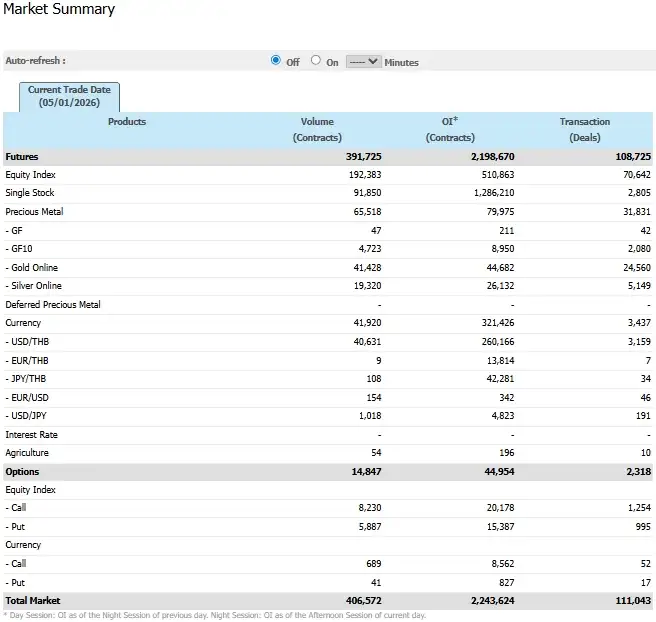Enable Auto-refresh with the On radio button
Viewport: 656px width, 622px height.
click(x=316, y=61)
